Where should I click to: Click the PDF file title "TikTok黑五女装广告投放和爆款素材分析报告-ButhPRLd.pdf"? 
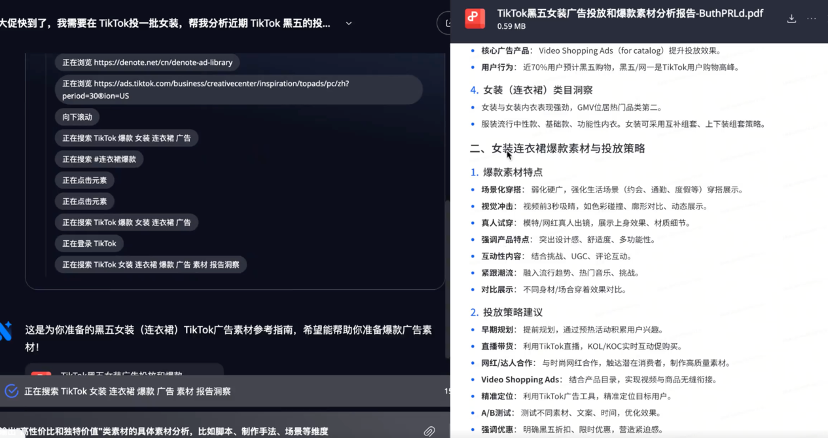pos(630,13)
